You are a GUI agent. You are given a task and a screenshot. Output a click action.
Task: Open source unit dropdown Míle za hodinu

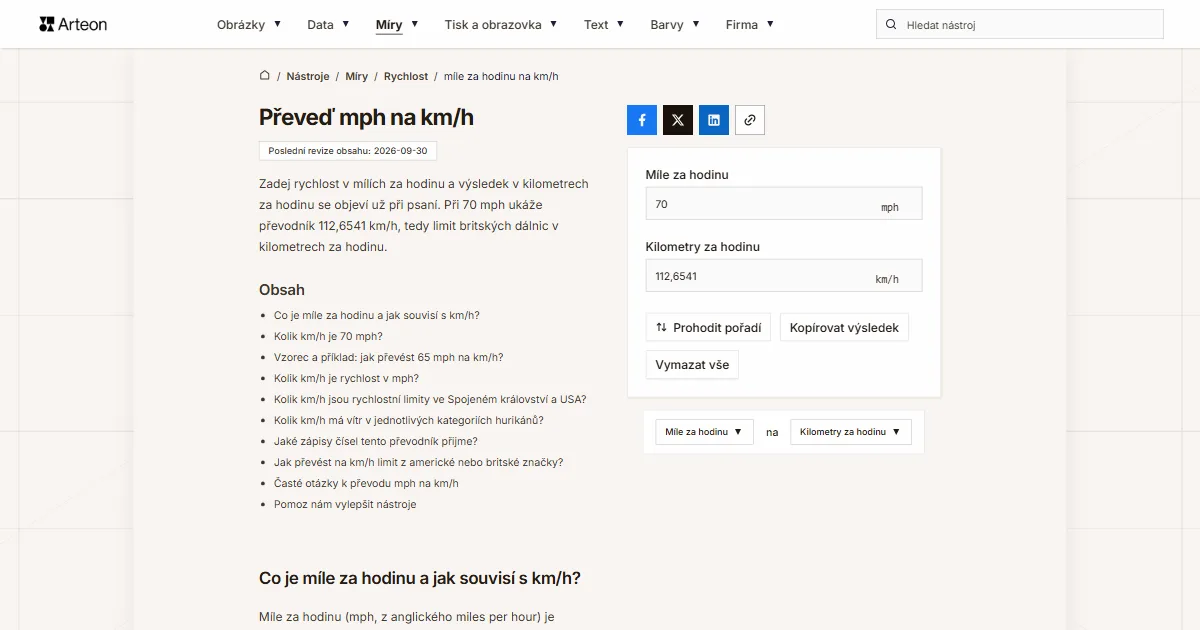(x=704, y=432)
